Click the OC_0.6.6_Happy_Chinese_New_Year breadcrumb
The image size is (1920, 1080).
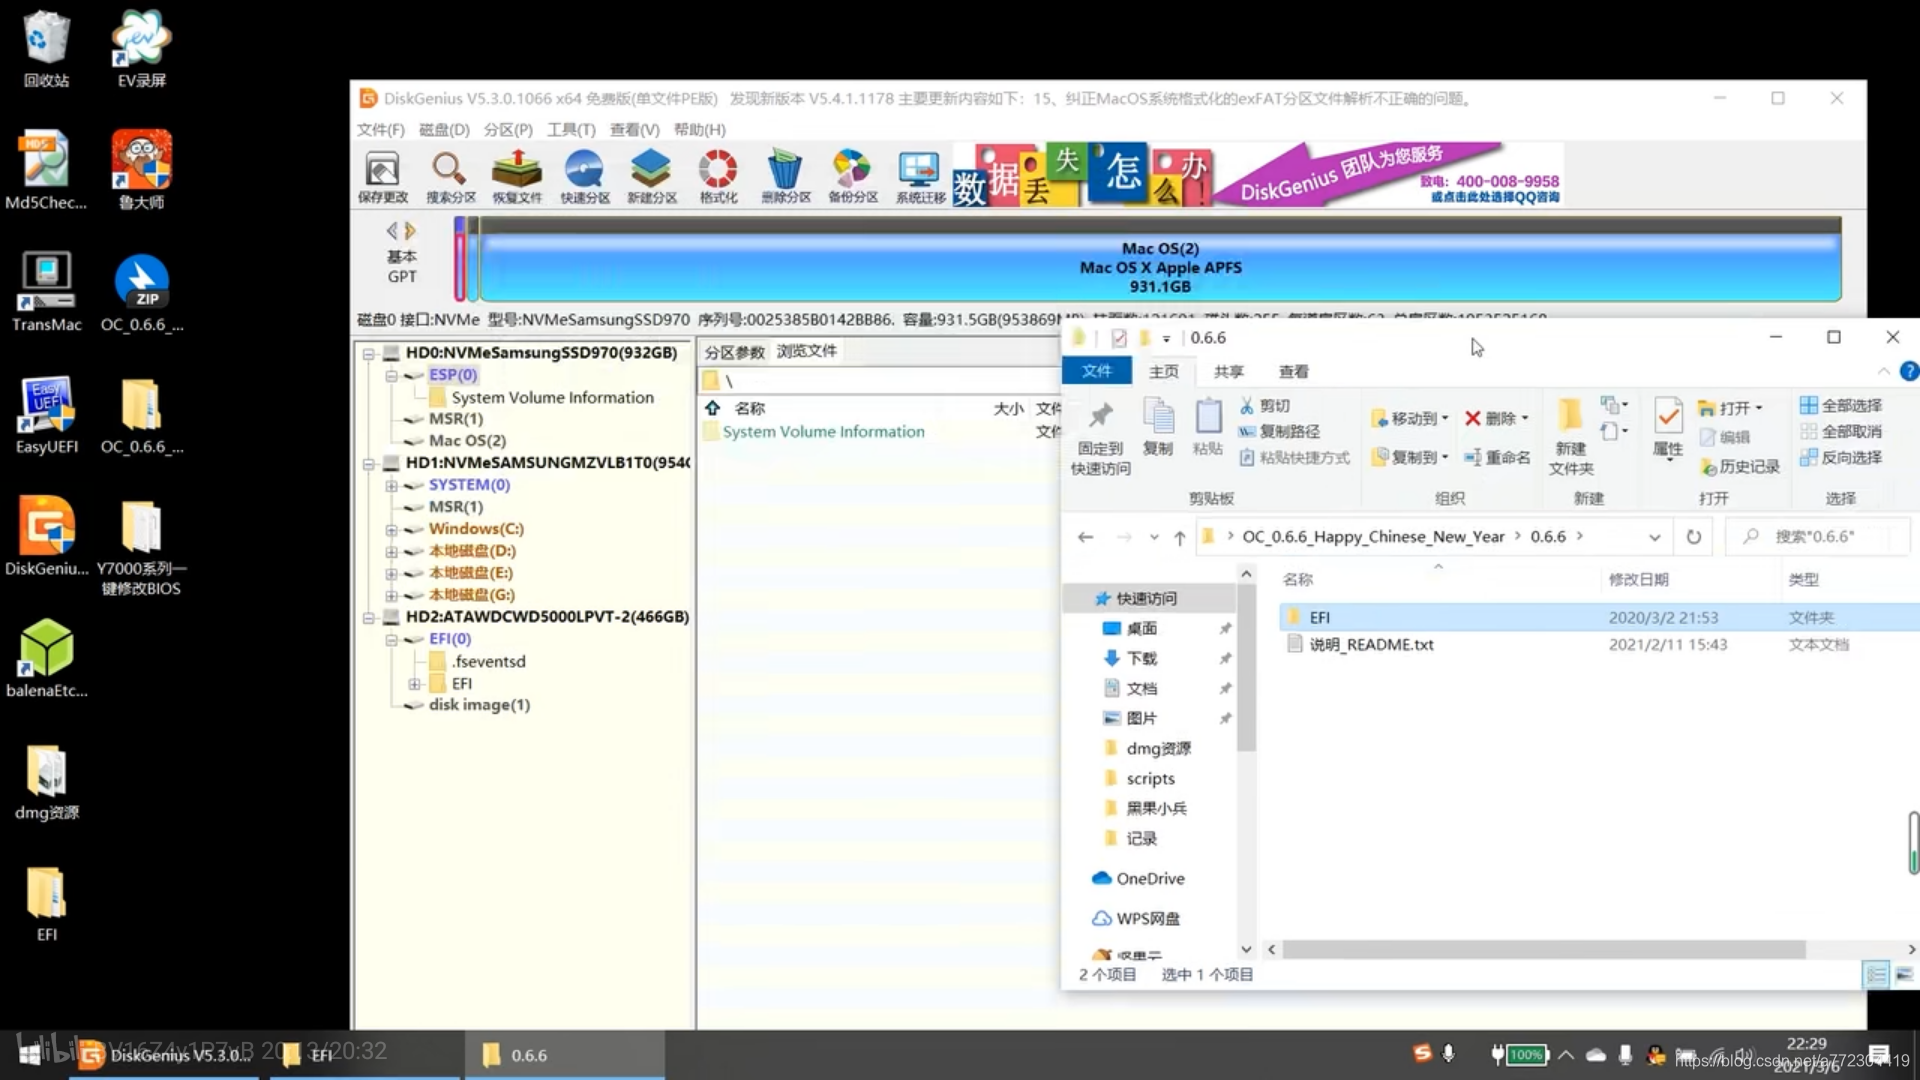(x=1373, y=537)
